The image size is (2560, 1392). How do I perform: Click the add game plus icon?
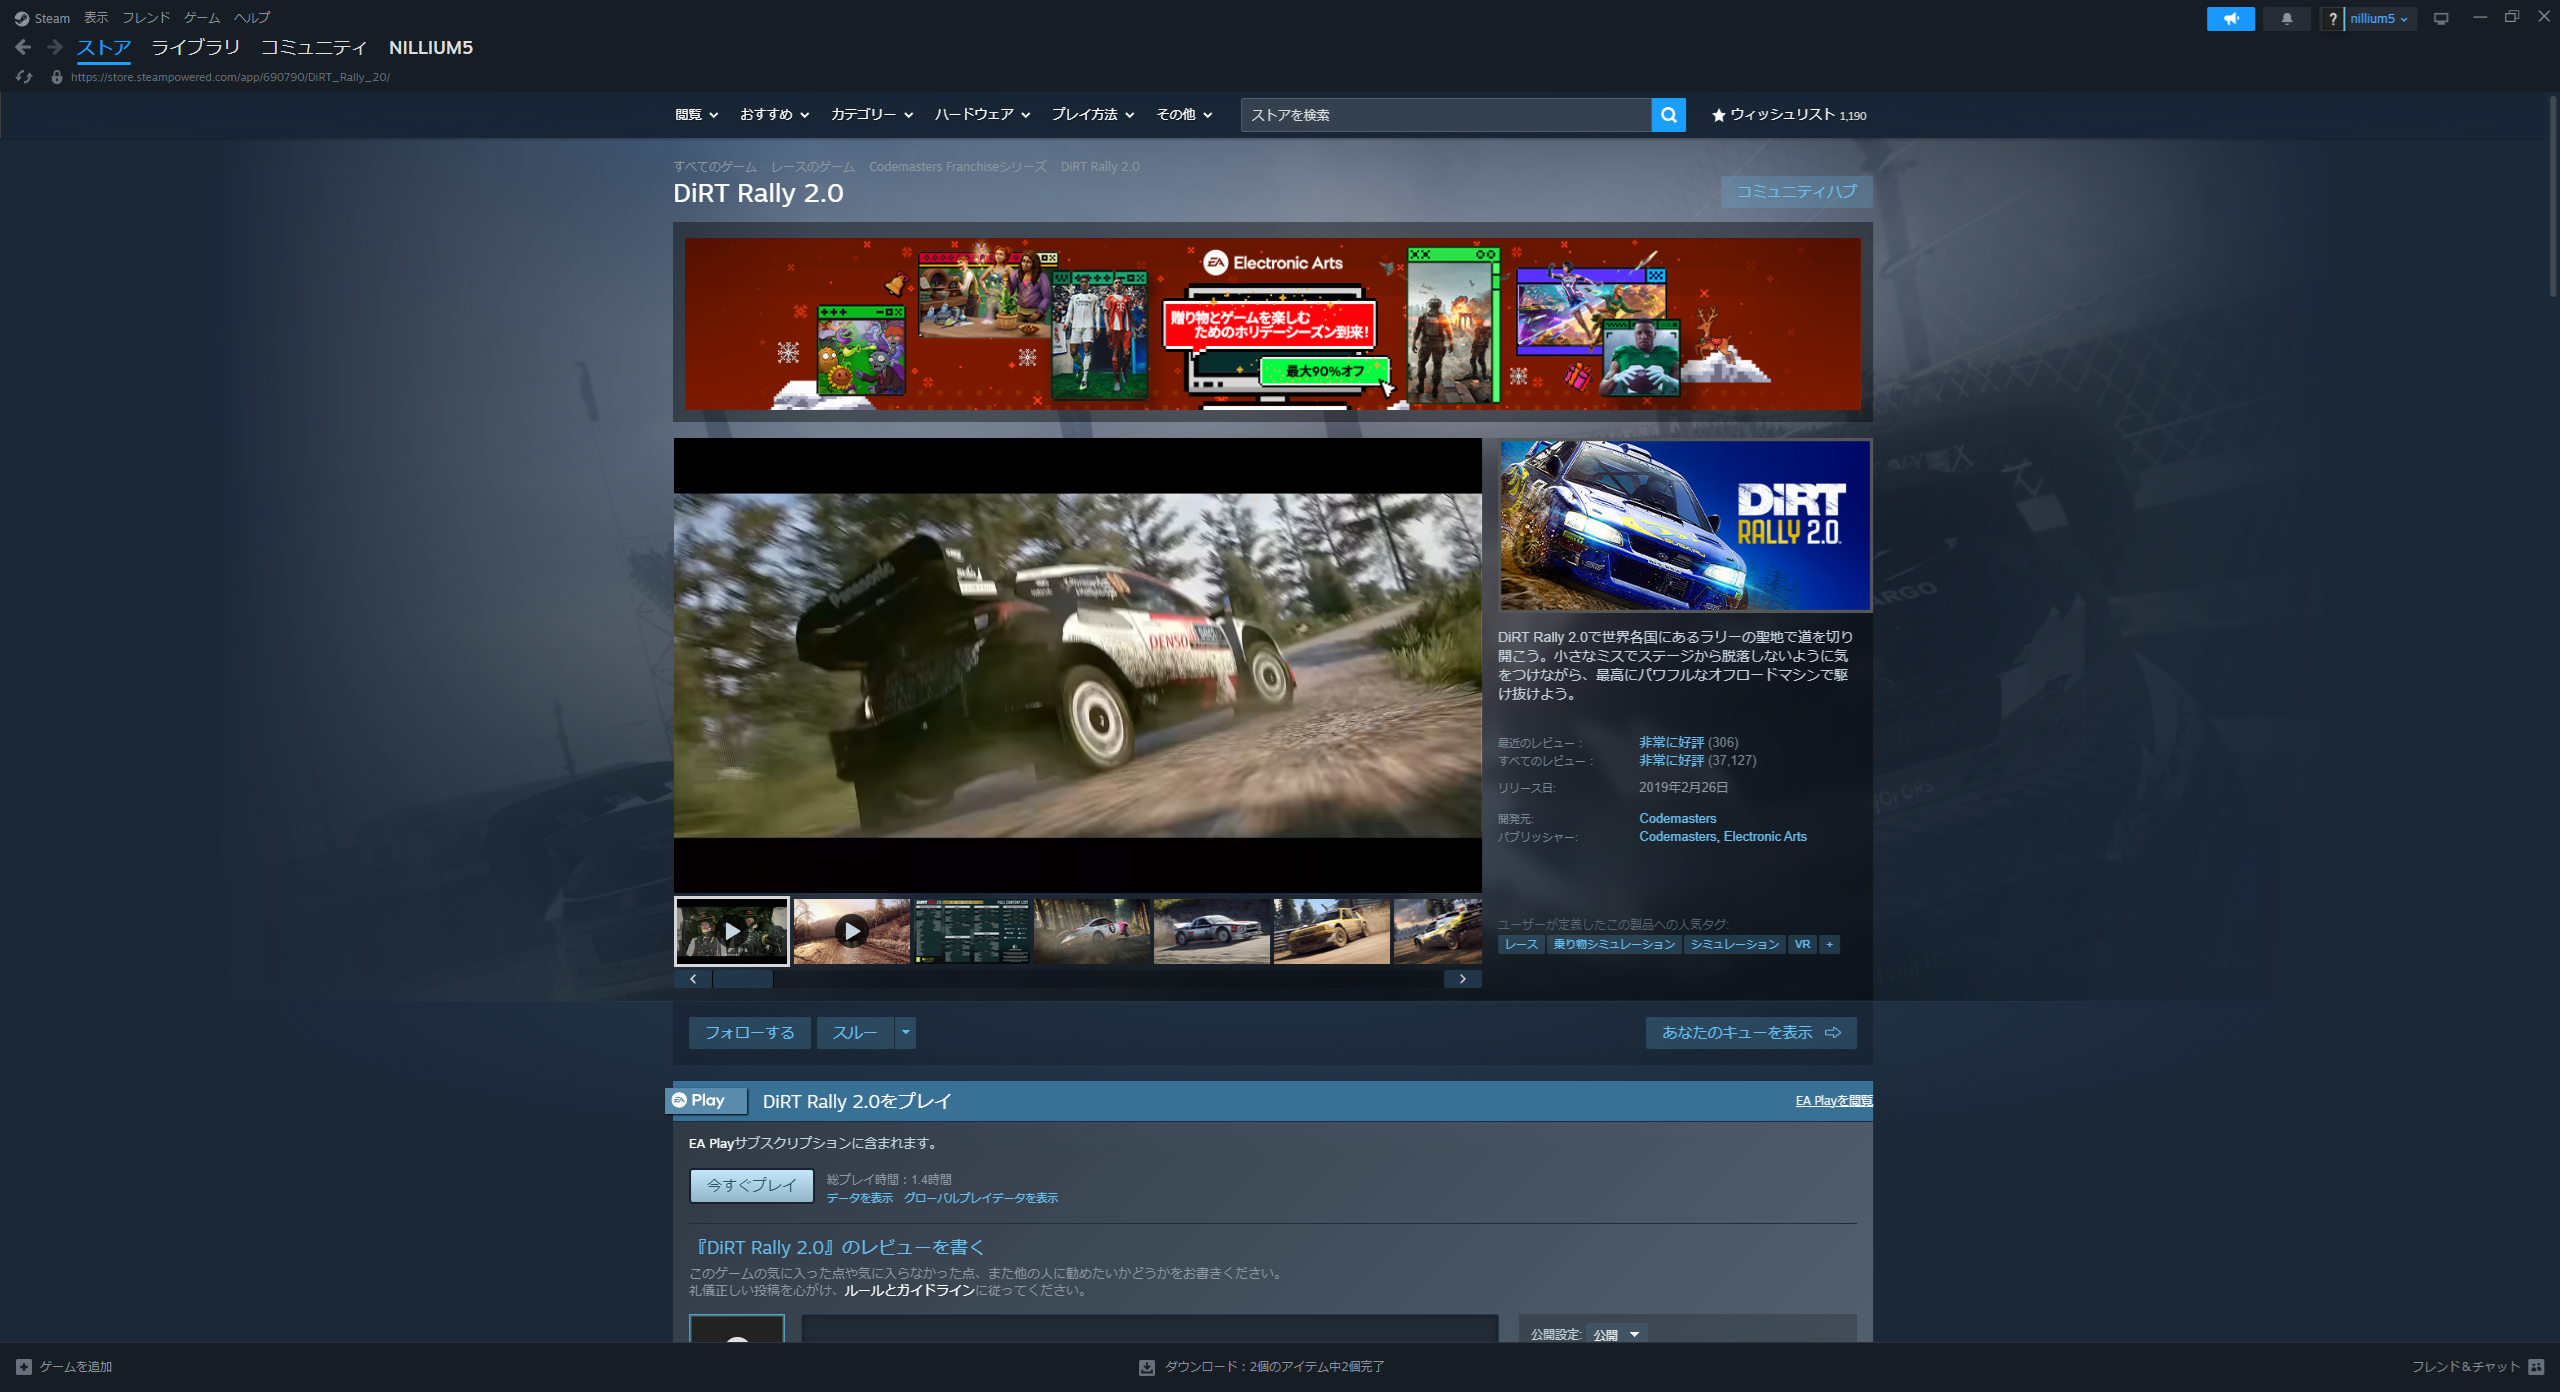pos(24,1367)
